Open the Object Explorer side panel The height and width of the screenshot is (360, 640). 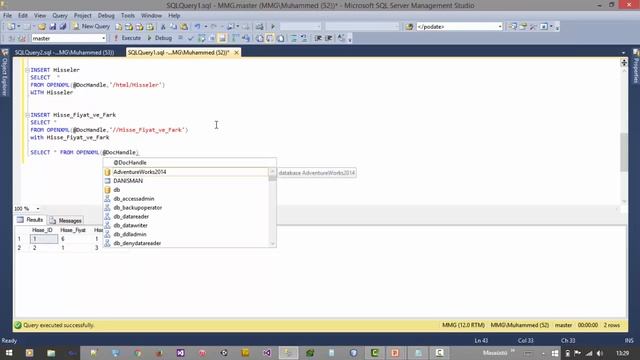coord(5,73)
